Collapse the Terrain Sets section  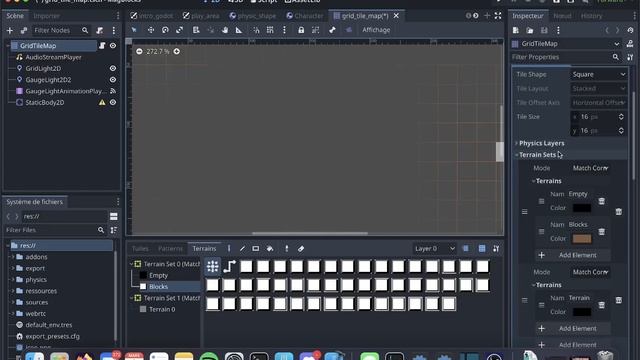pyautogui.click(x=538, y=155)
